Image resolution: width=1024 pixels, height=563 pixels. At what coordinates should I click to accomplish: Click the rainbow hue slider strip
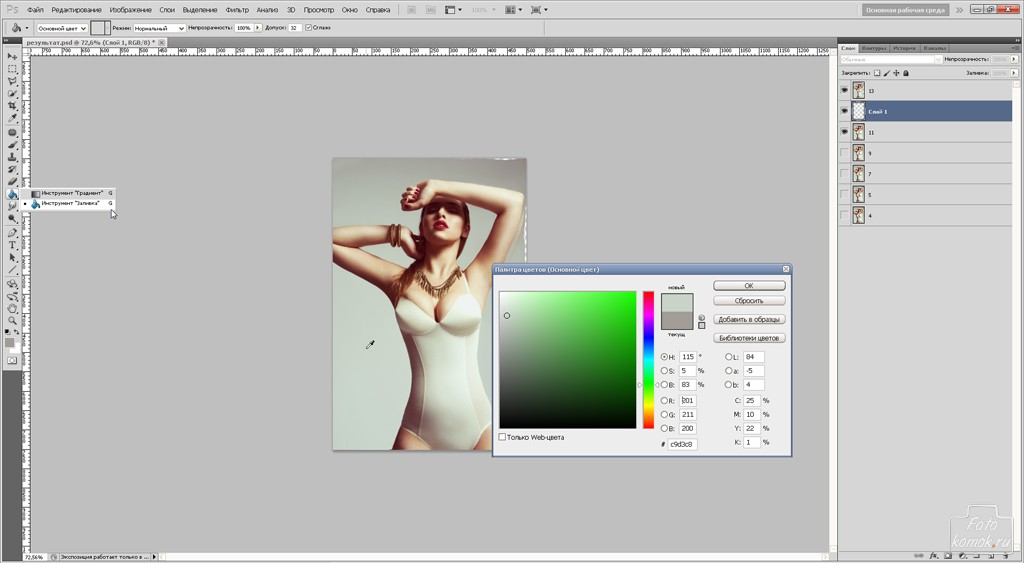(x=648, y=360)
